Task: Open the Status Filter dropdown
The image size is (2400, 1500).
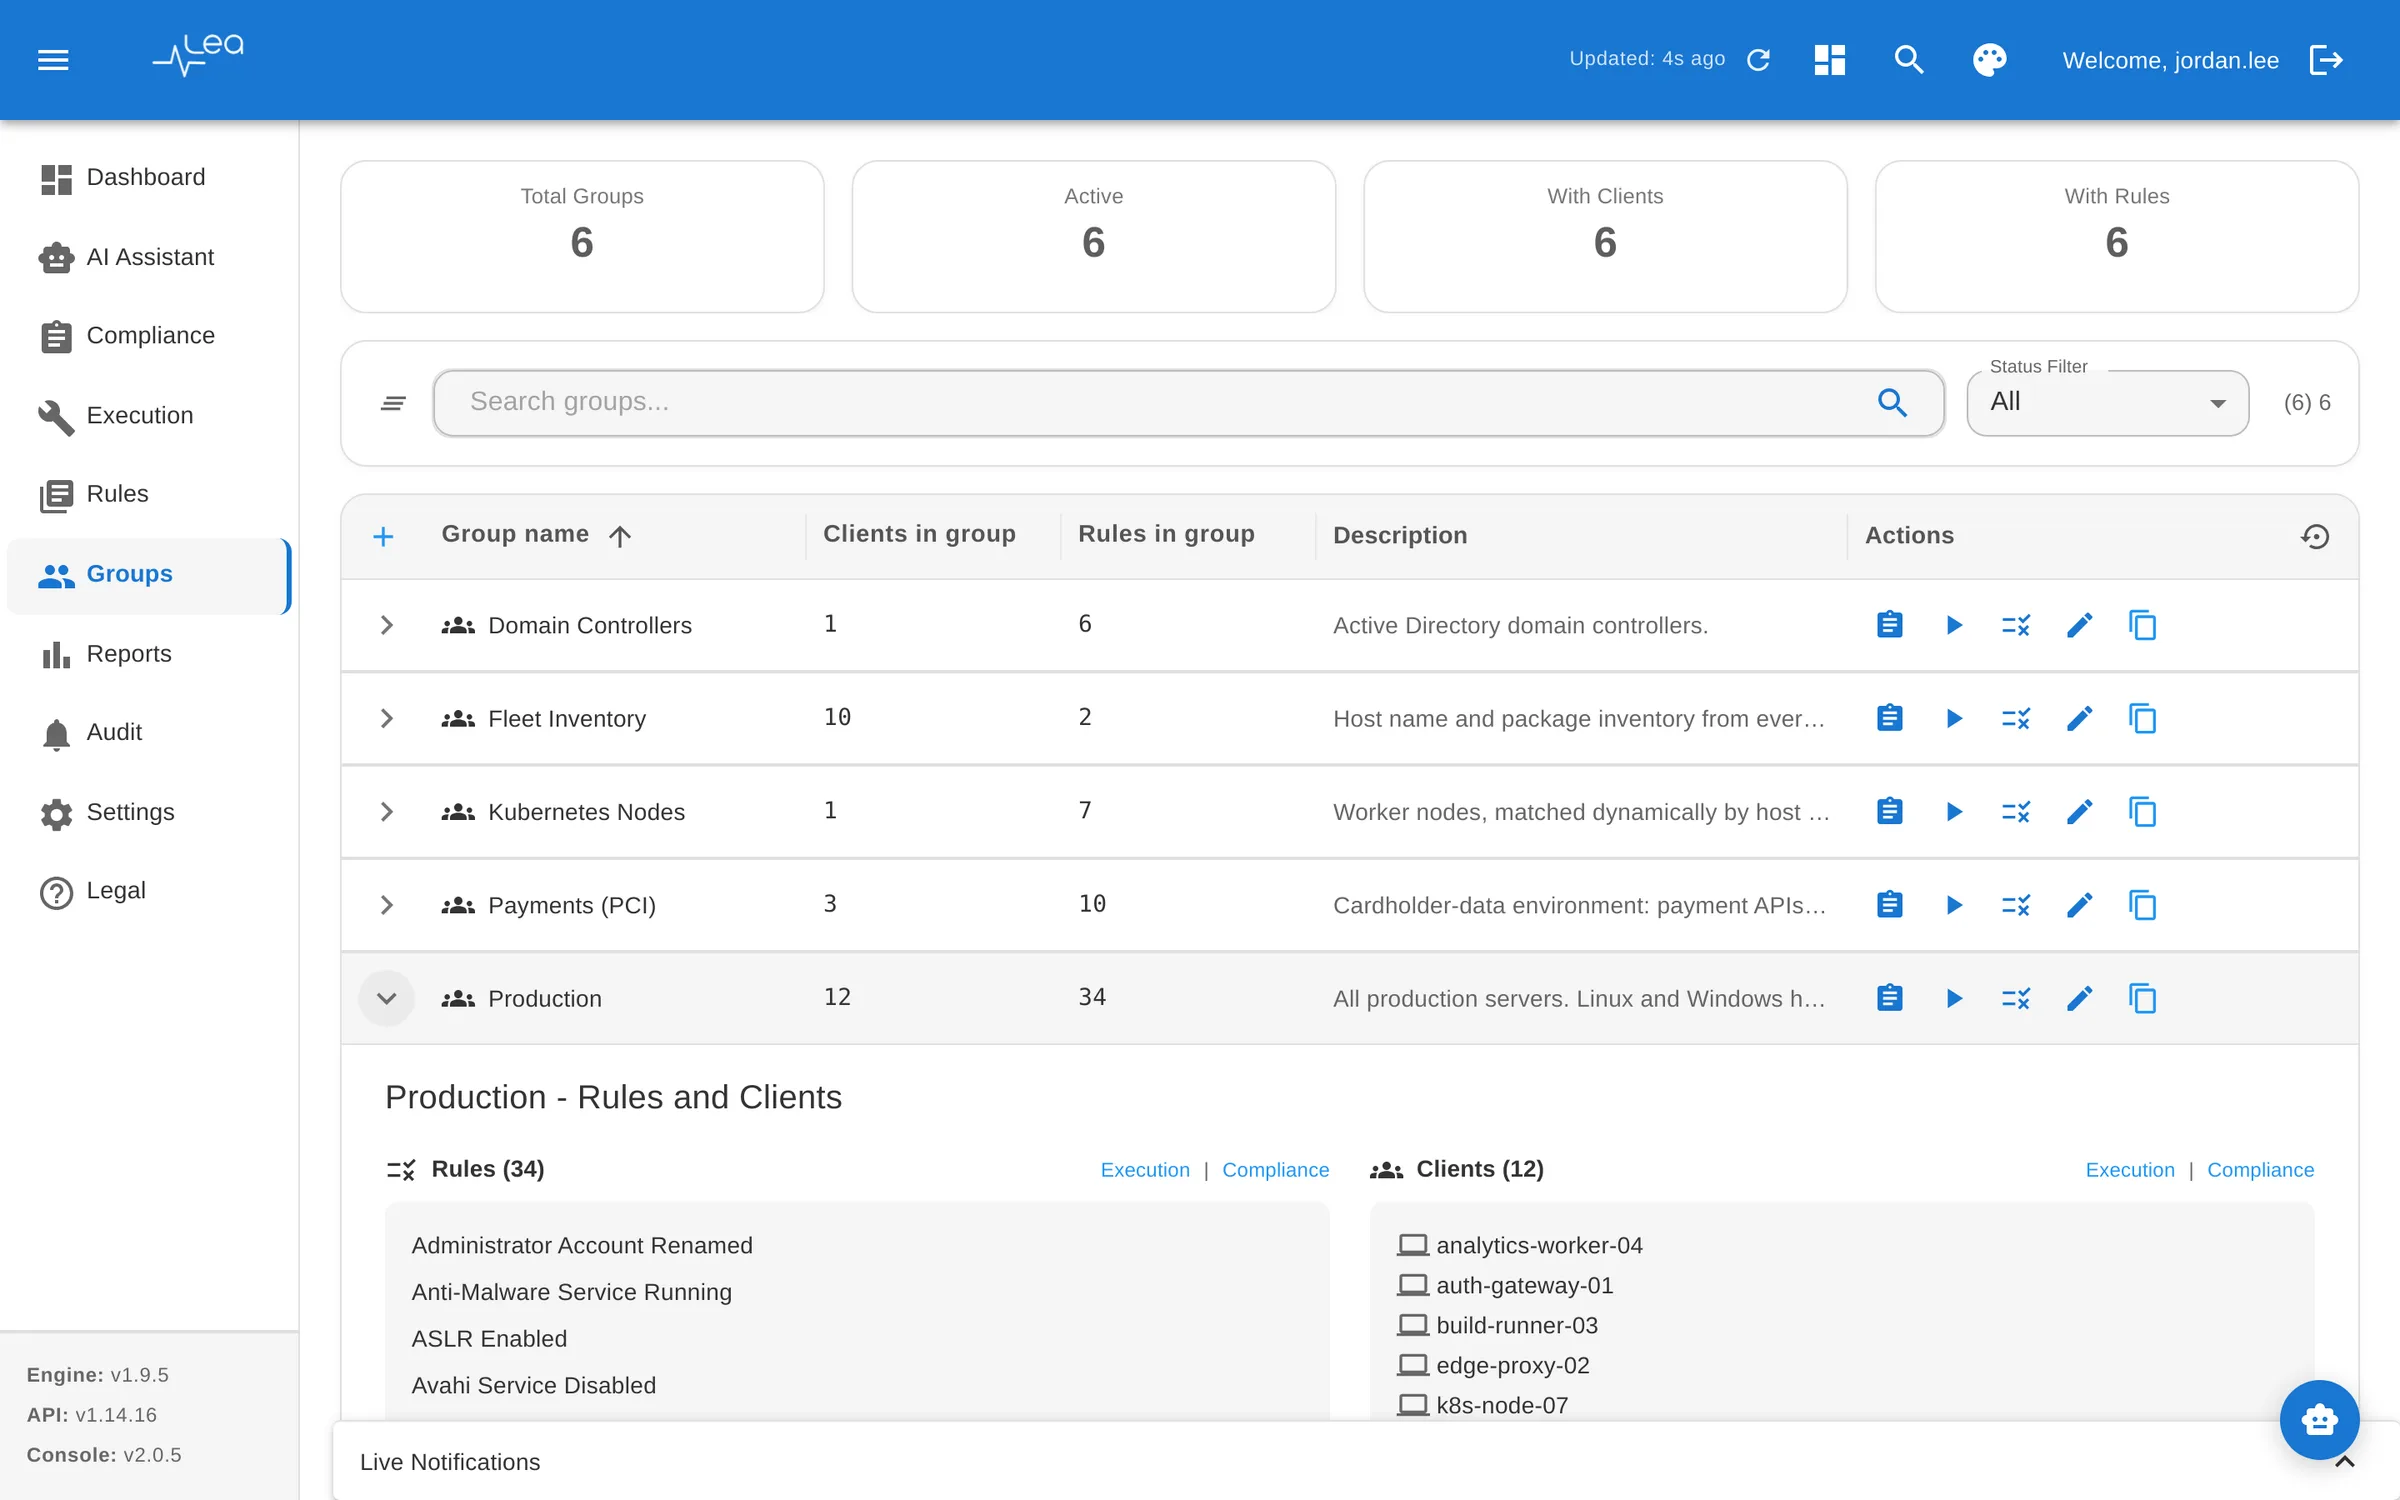Action: tap(2107, 403)
